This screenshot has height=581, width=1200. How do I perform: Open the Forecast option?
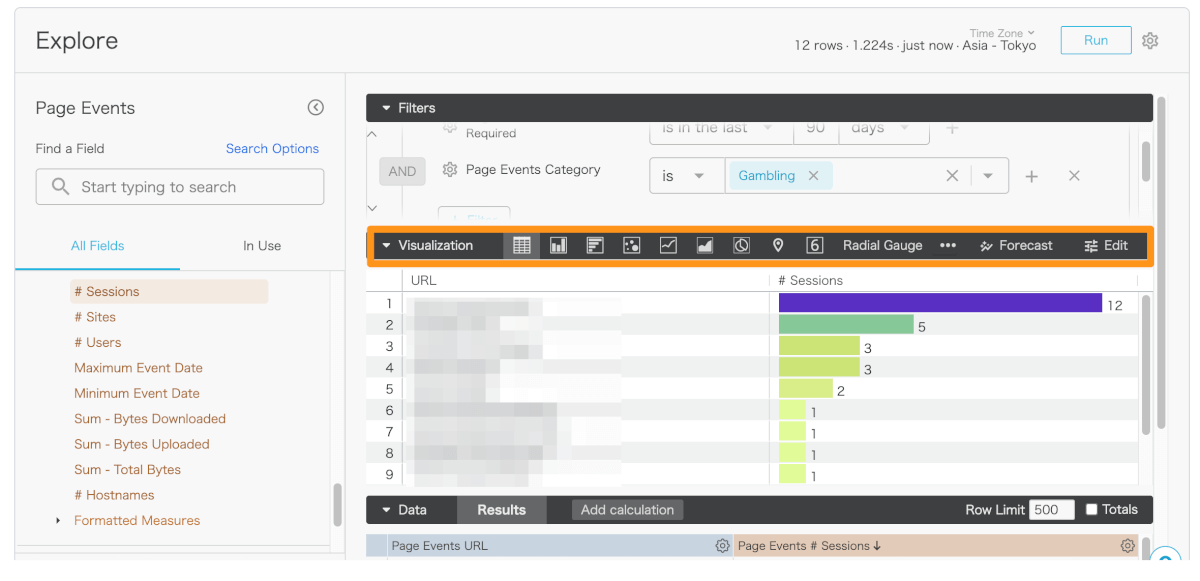click(1016, 246)
